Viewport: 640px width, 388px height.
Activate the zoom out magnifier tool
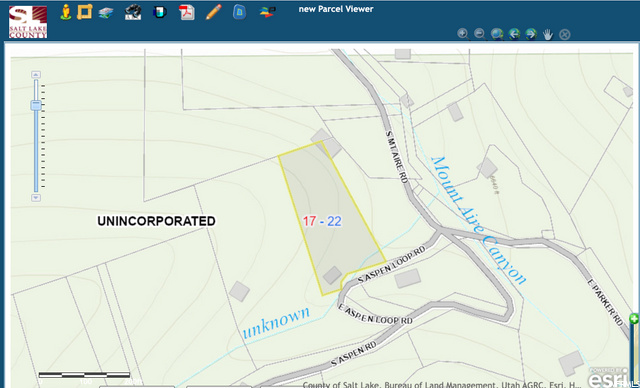tap(480, 34)
